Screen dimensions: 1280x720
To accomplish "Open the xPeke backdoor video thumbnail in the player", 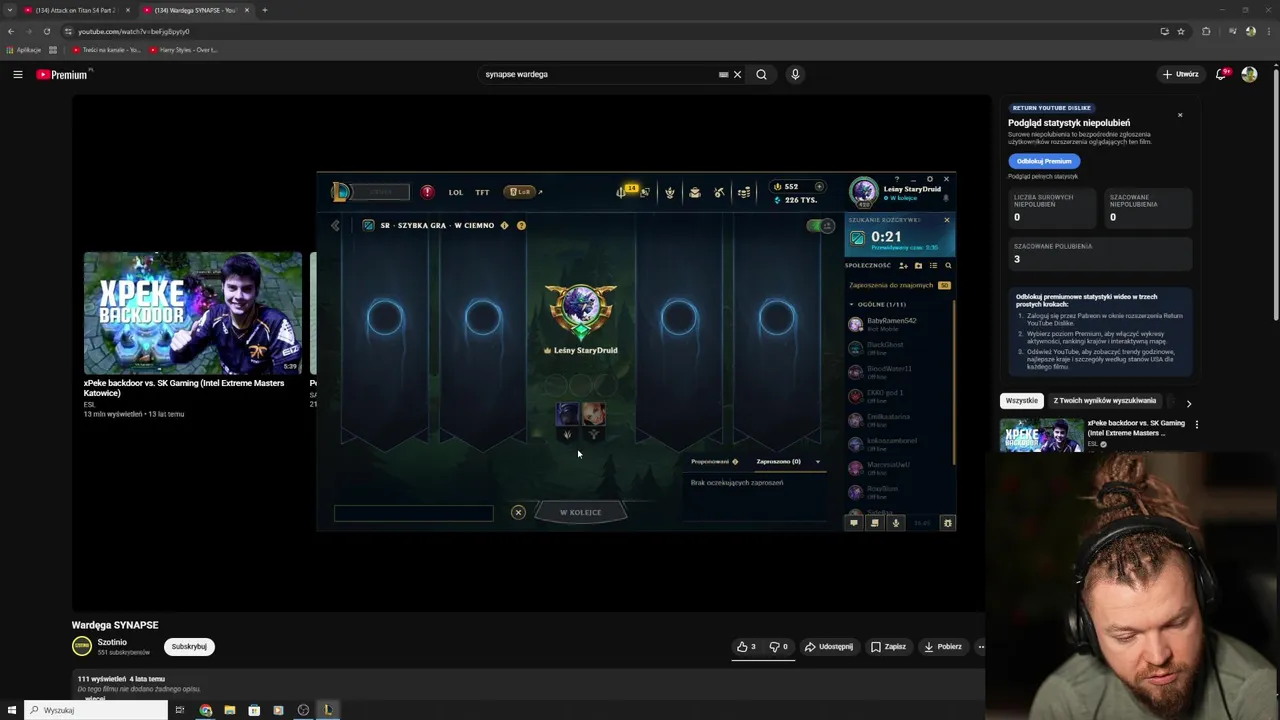I will click(193, 313).
